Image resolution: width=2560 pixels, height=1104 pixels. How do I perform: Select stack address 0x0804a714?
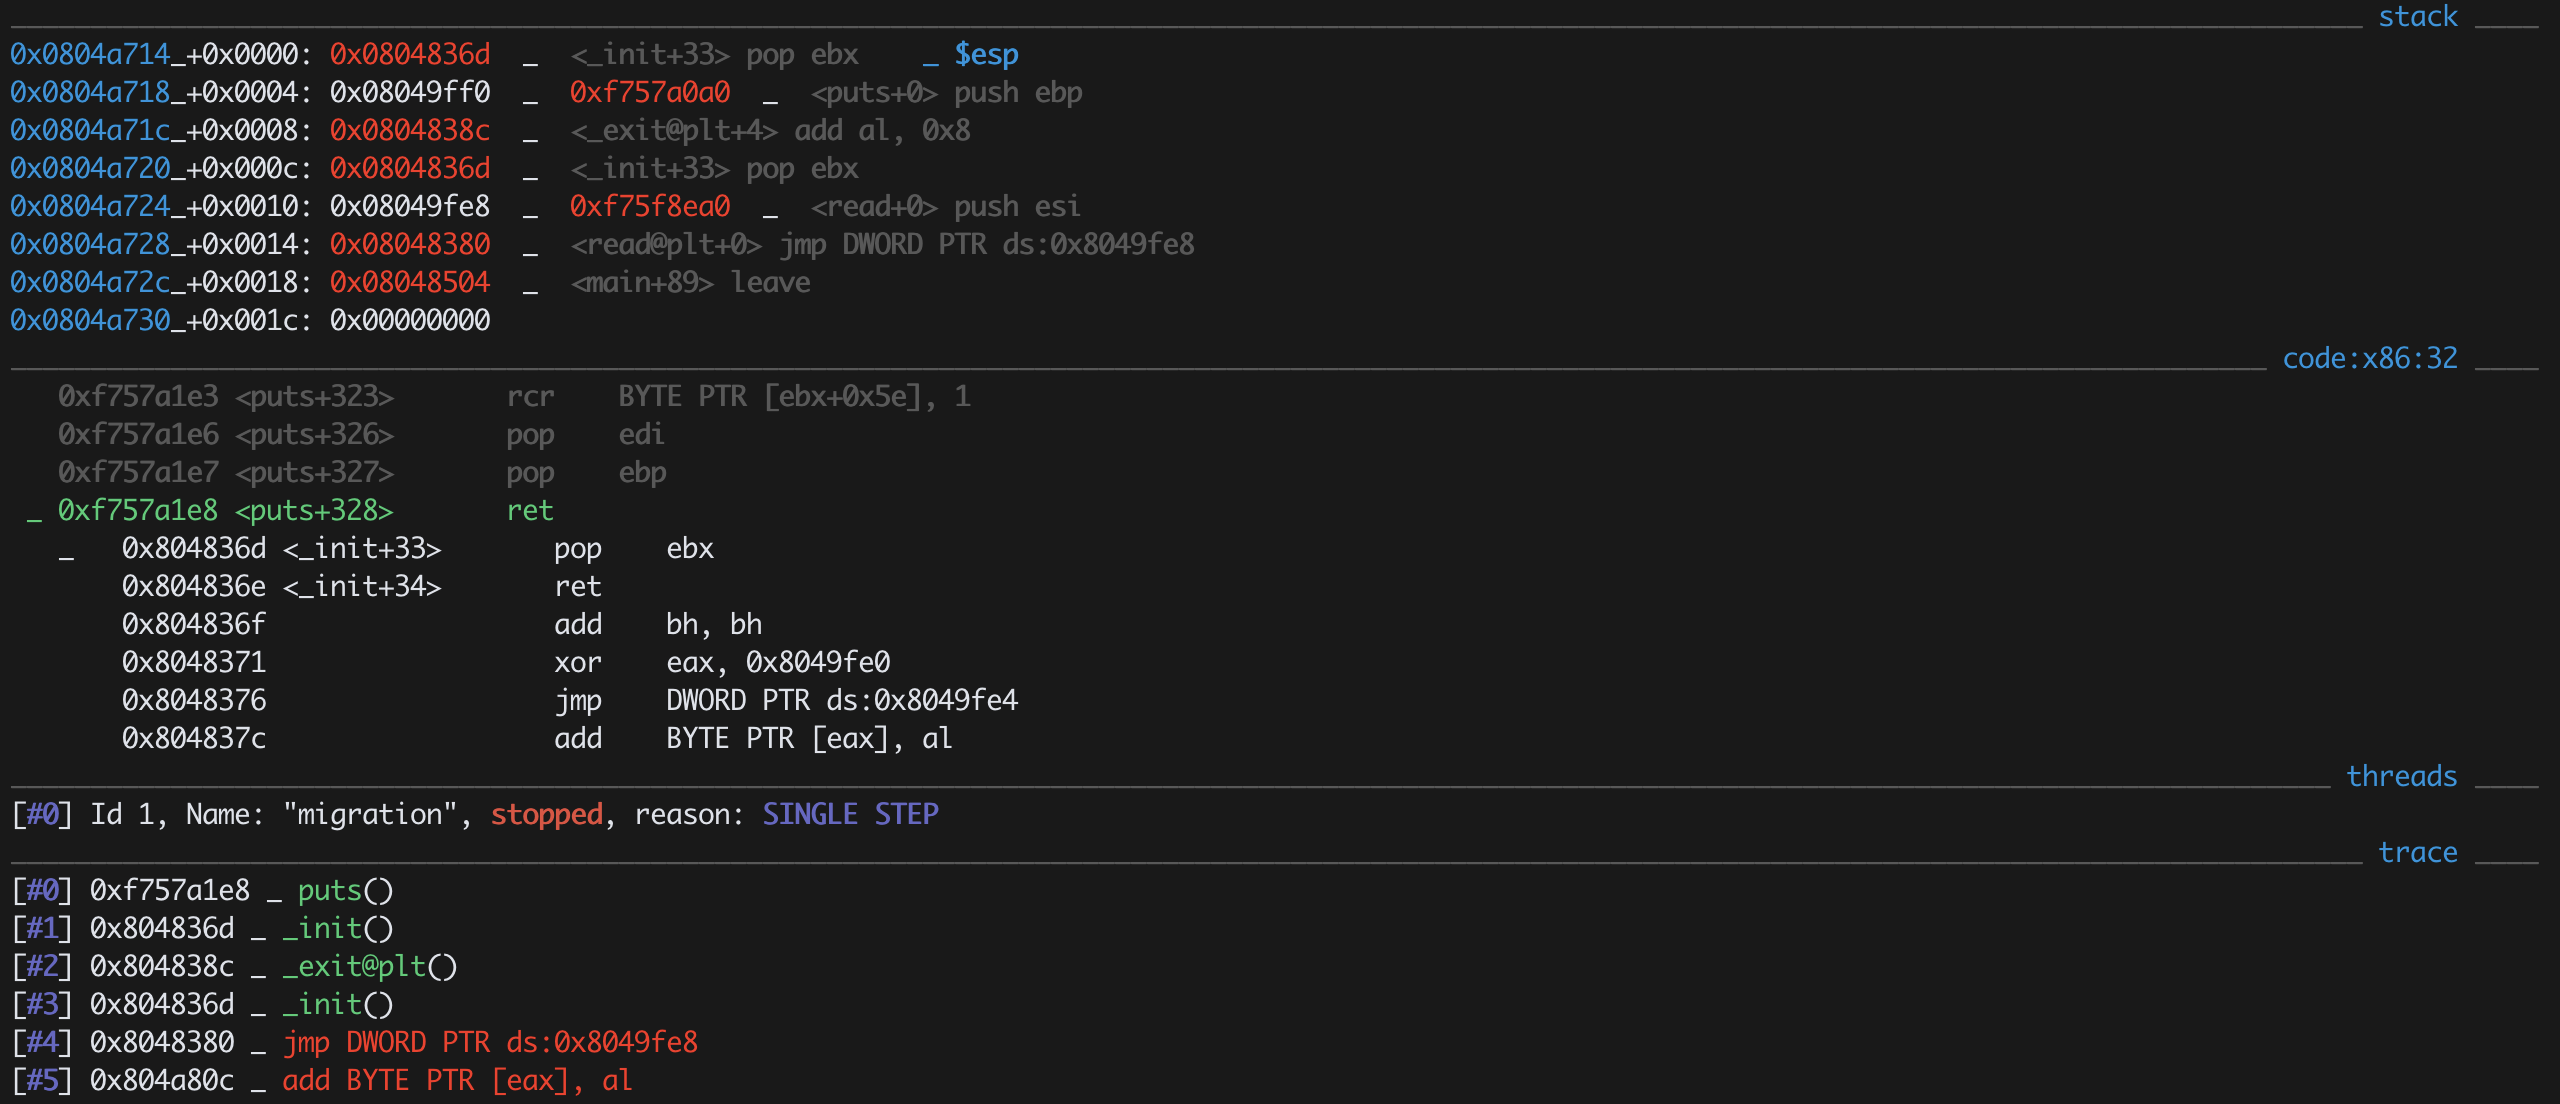[x=90, y=54]
